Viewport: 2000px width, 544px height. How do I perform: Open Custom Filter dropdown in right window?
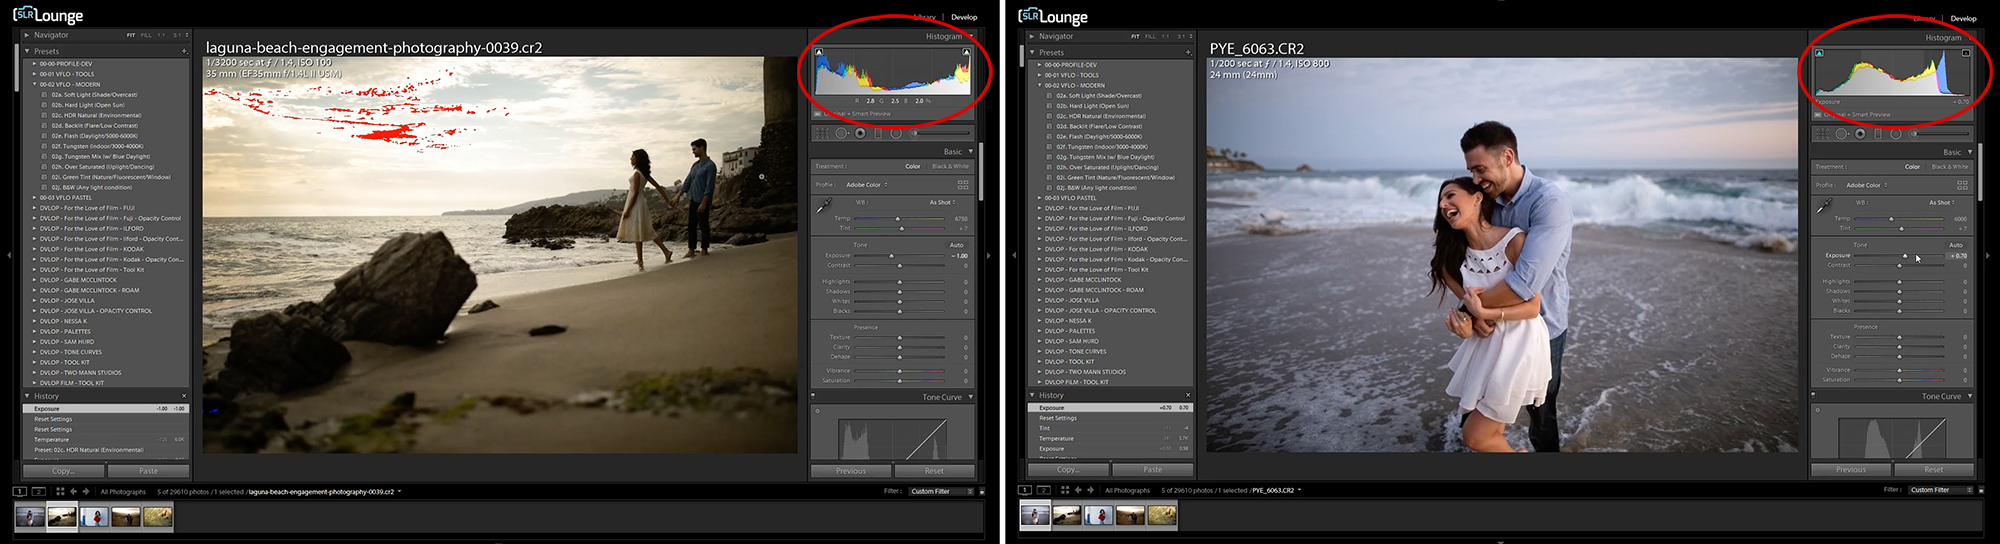(1940, 490)
